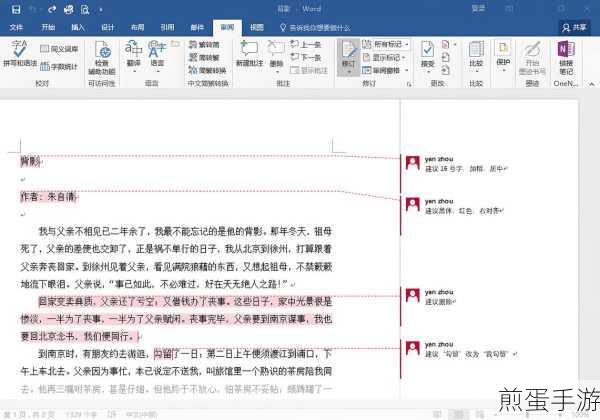This screenshot has height=420, width=600.
Task: Click the 登录 (Sign in) link
Action: (x=478, y=8)
